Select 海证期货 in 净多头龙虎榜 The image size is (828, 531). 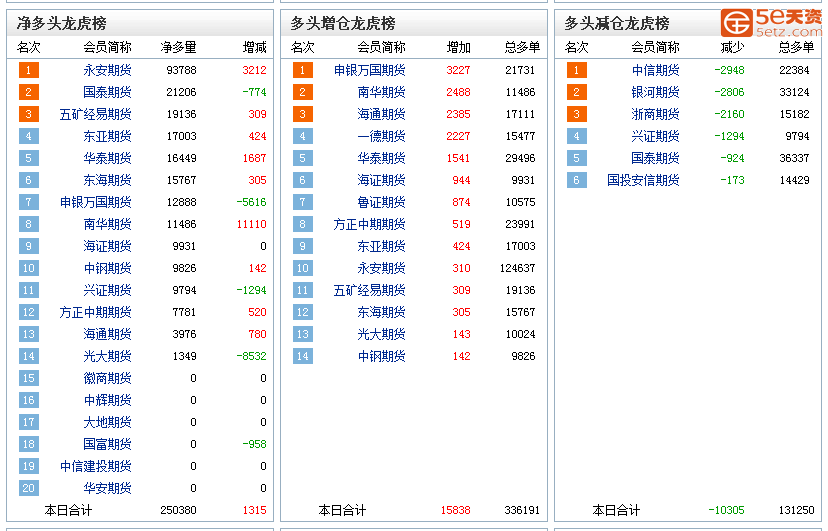(107, 246)
